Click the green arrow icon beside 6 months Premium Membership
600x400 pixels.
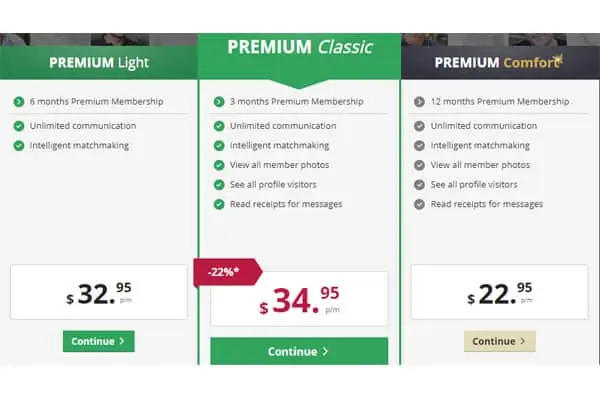click(x=19, y=102)
